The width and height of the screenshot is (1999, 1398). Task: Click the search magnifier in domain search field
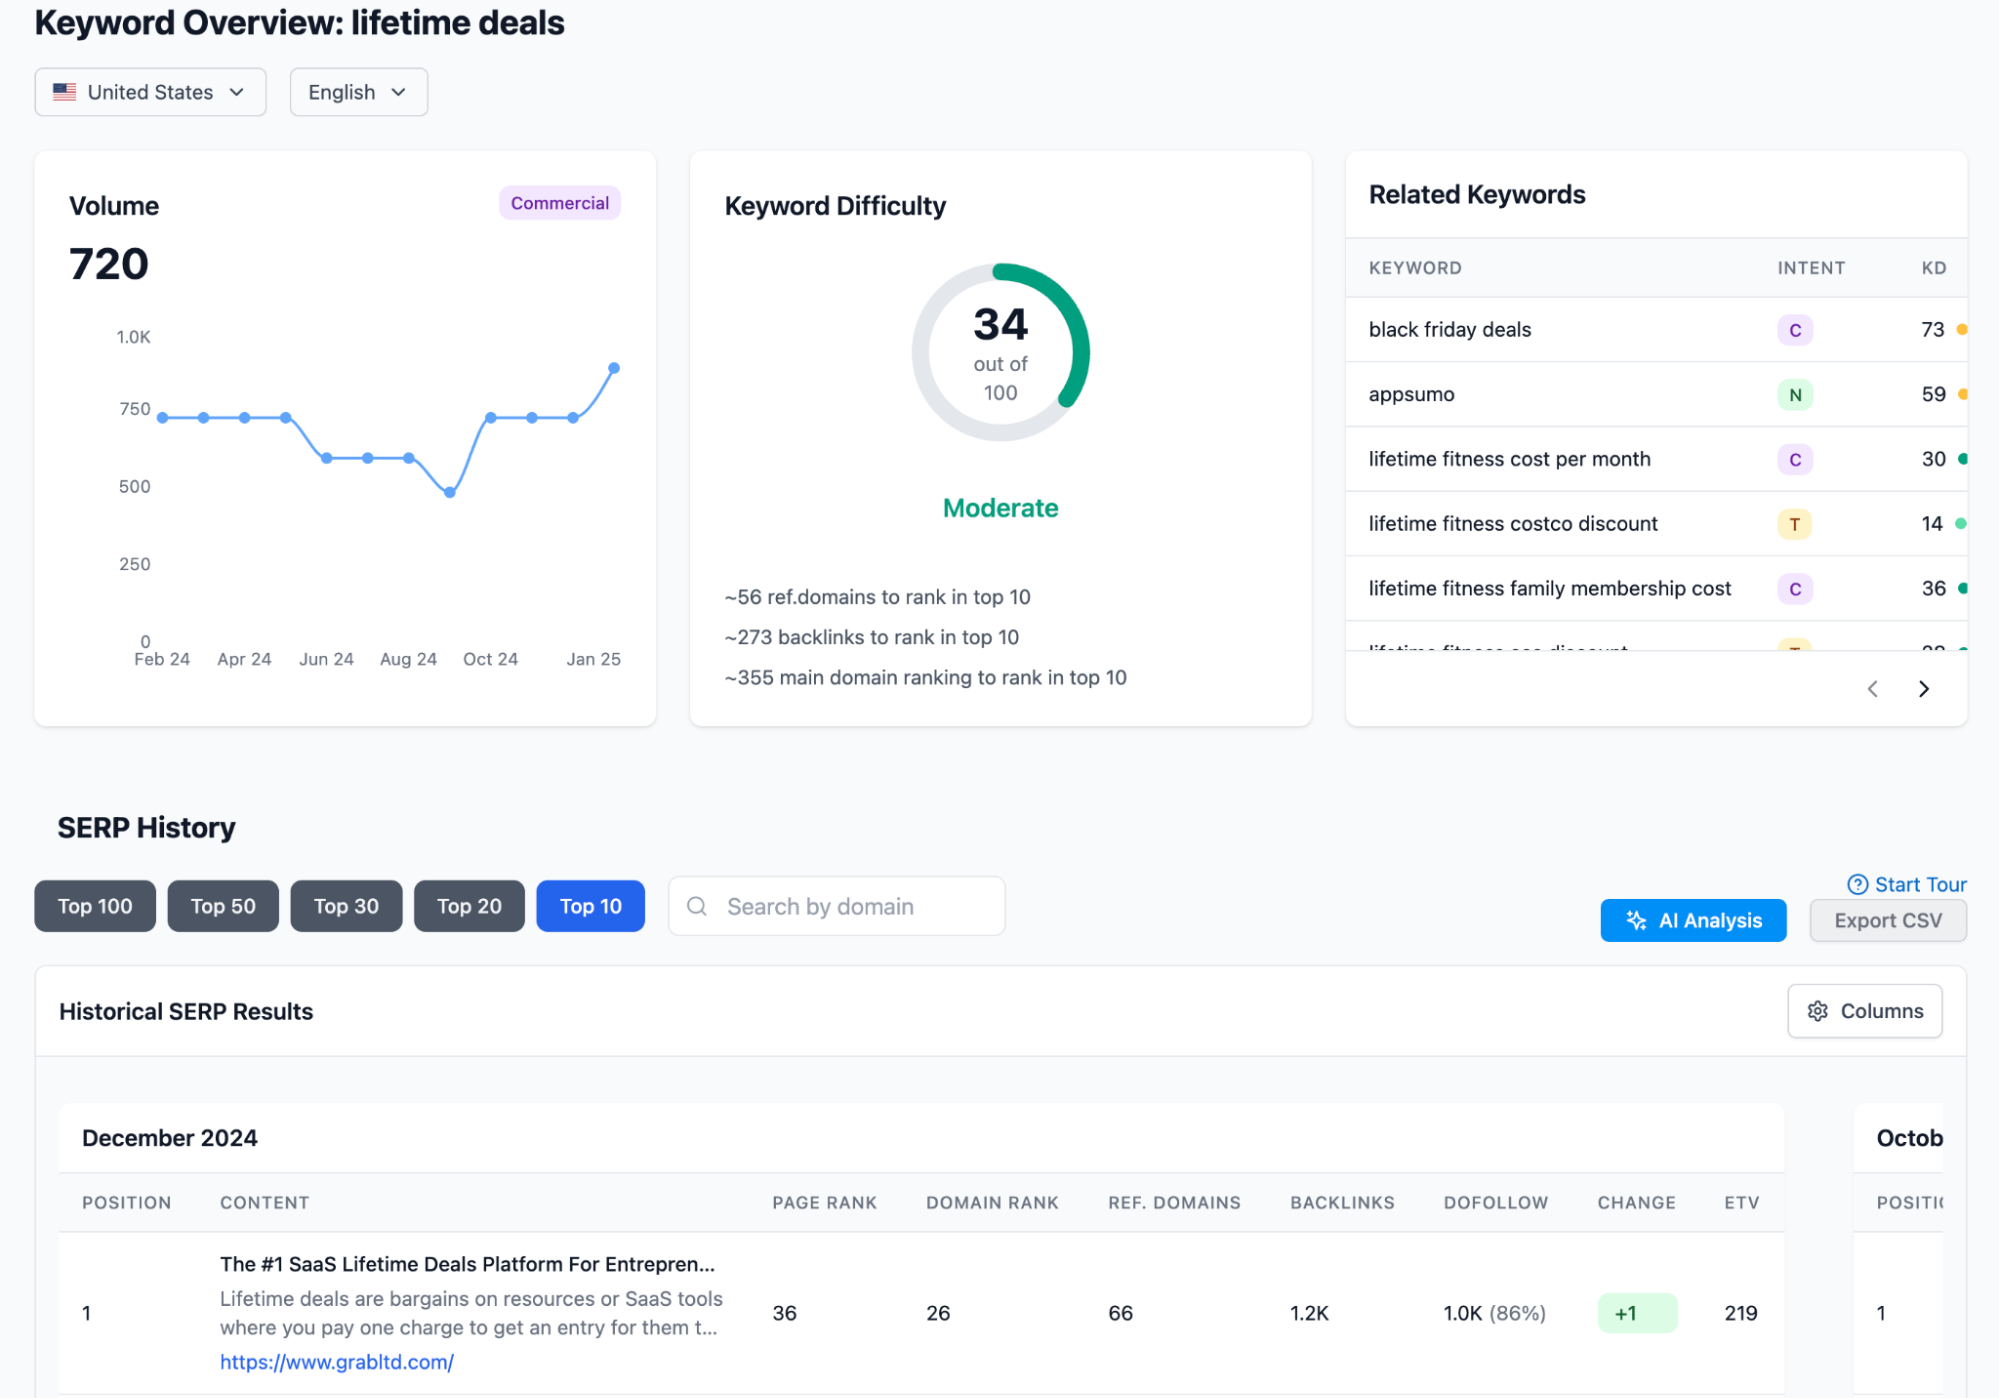tap(697, 906)
